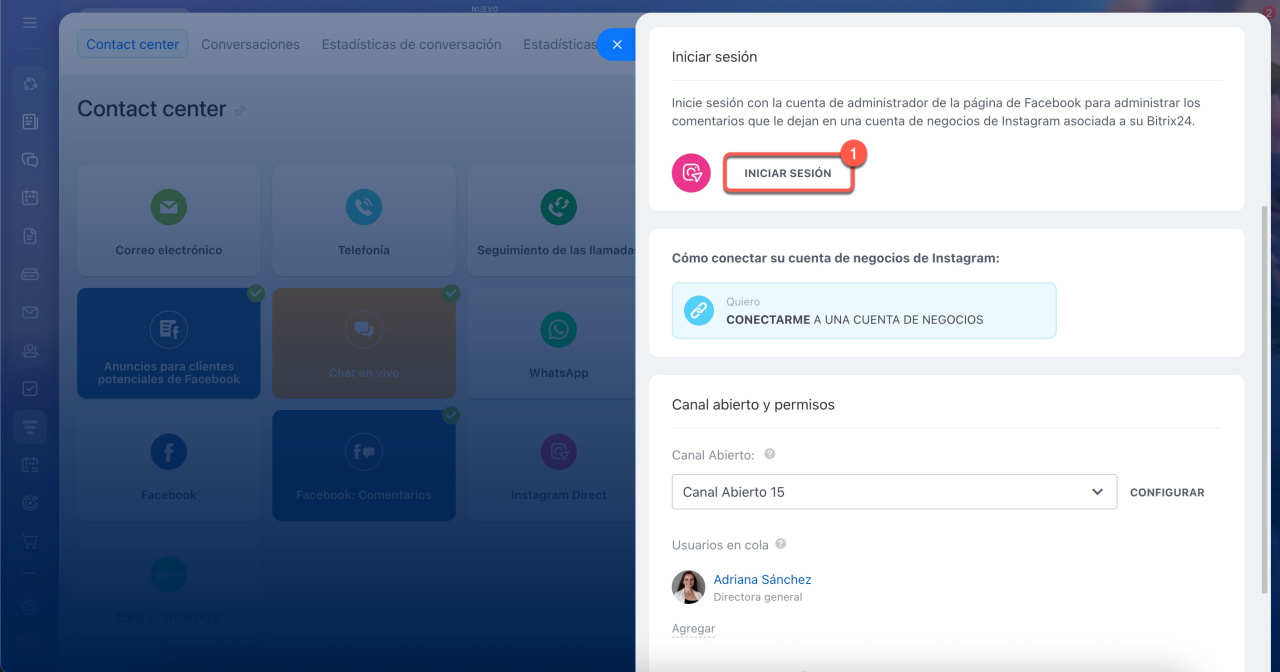
Task: Open the CRM funnel icon in sidebar
Action: point(30,427)
